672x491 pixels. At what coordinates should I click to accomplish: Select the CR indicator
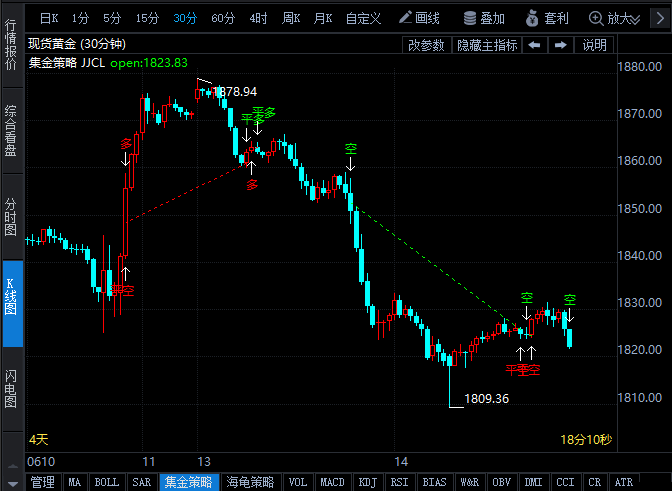coord(594,482)
